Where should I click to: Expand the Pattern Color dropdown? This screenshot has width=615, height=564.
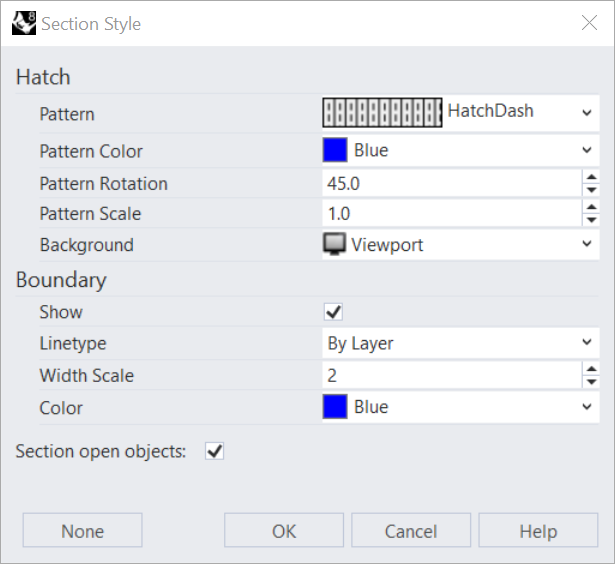[586, 151]
